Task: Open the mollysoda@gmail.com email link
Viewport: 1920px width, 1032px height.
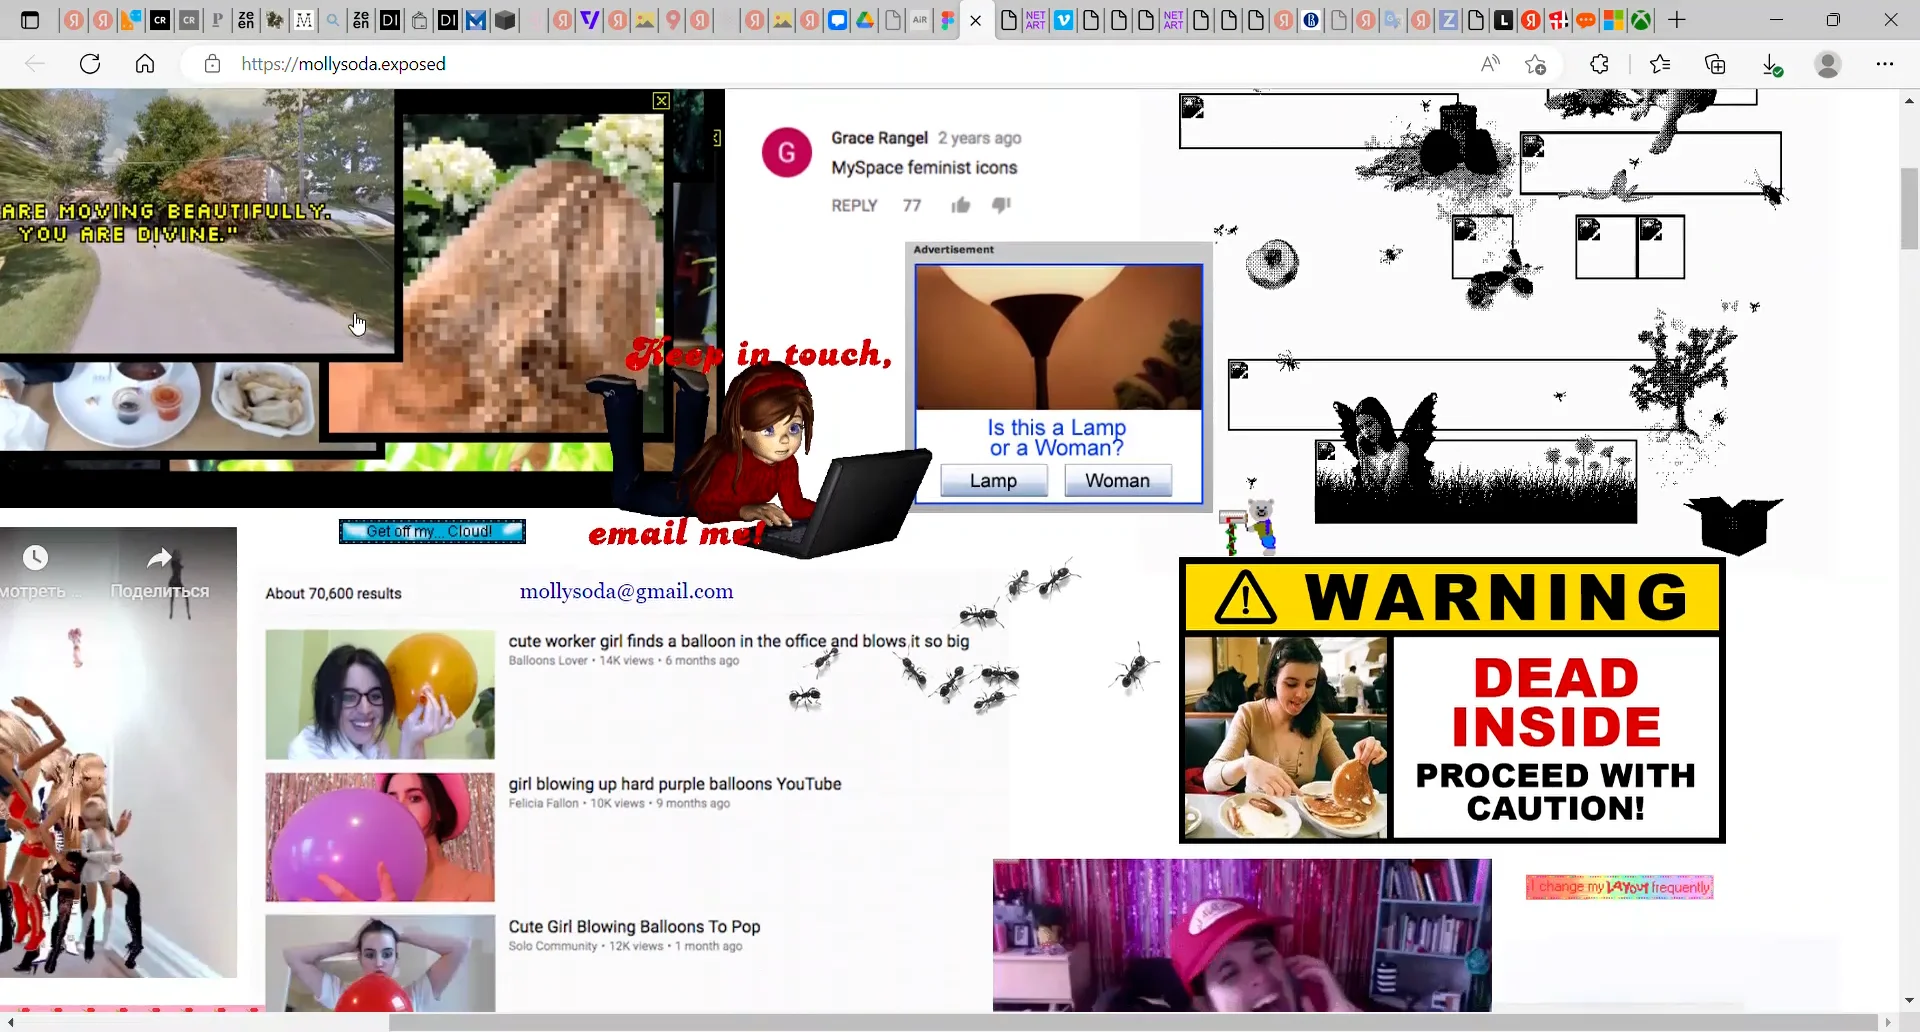Action: [626, 591]
